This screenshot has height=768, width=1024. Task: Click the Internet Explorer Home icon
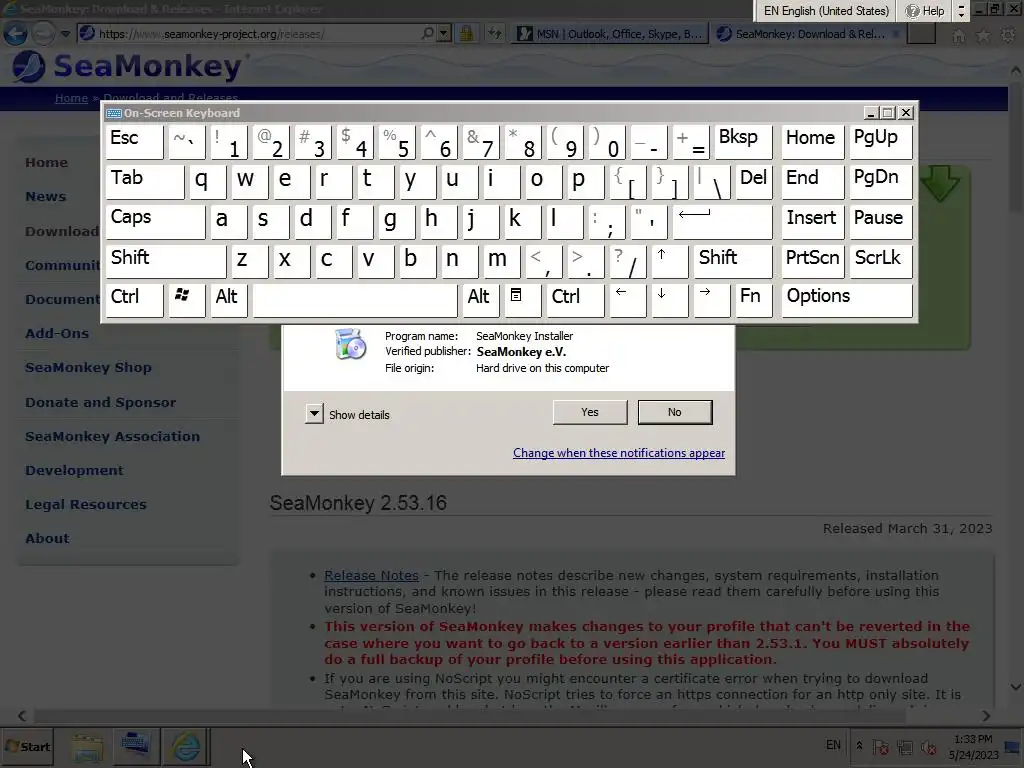coord(958,37)
